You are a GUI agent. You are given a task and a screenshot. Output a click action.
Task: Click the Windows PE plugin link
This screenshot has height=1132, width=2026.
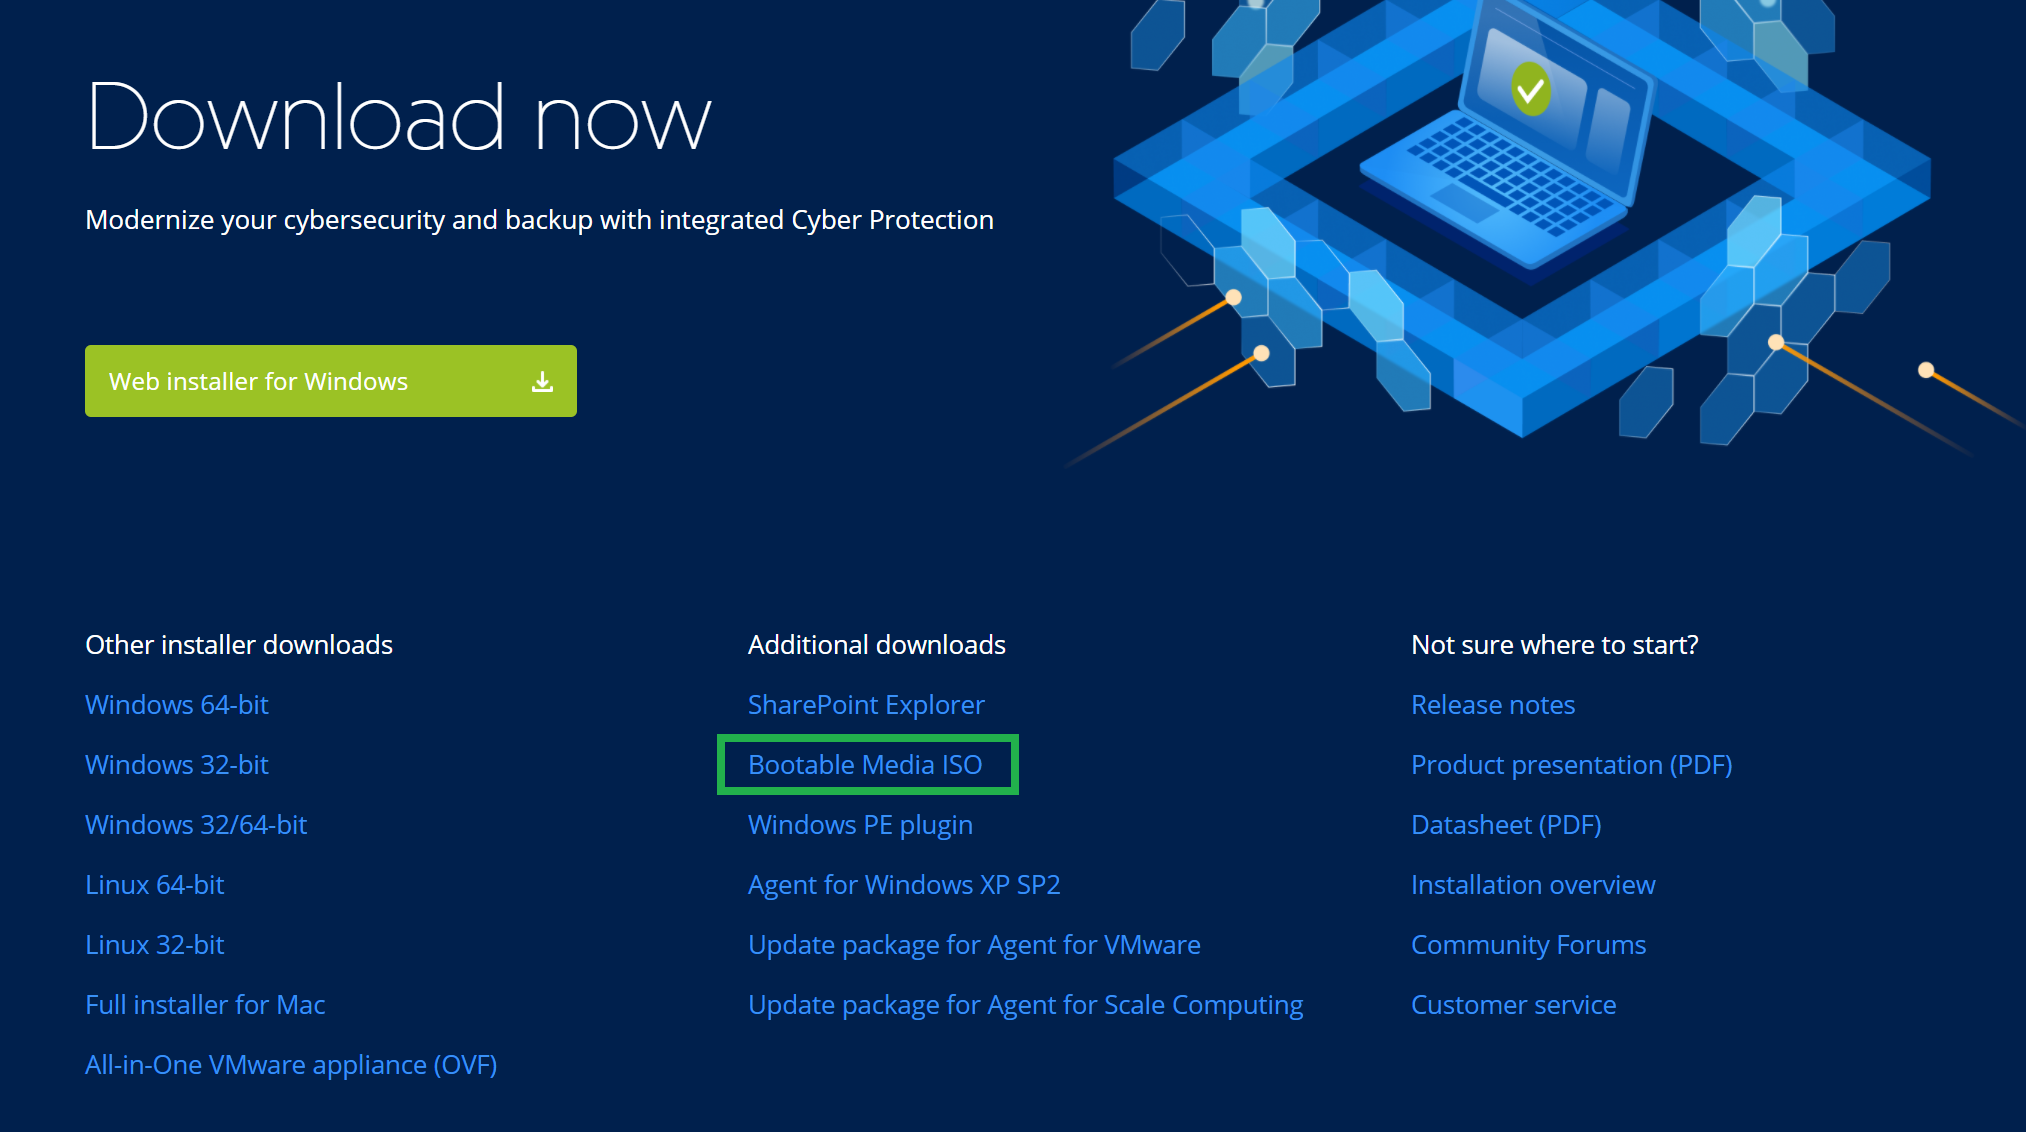click(860, 825)
